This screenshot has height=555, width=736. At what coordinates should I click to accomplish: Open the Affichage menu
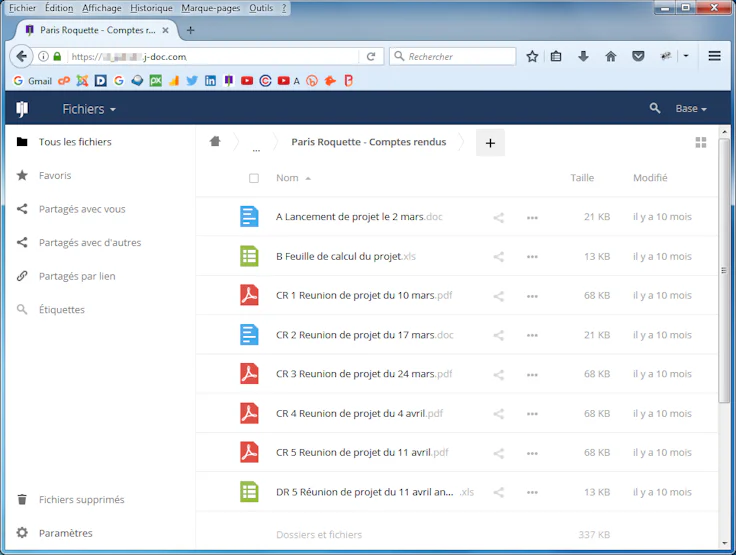(x=101, y=8)
